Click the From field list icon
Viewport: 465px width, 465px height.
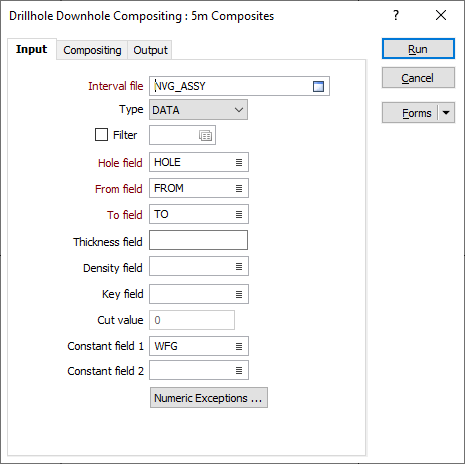coord(239,188)
